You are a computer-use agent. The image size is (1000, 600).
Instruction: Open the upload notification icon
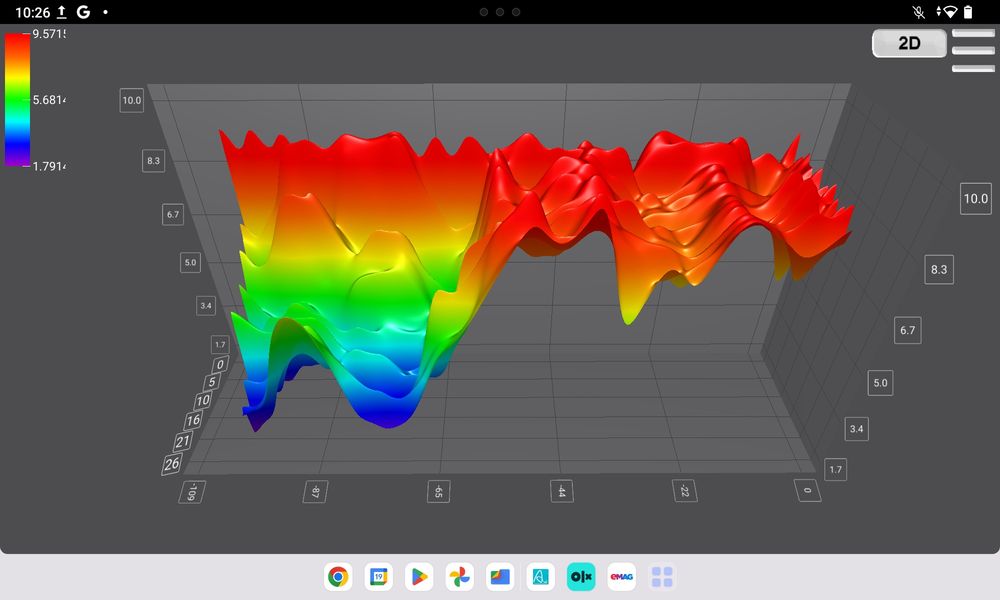point(62,11)
